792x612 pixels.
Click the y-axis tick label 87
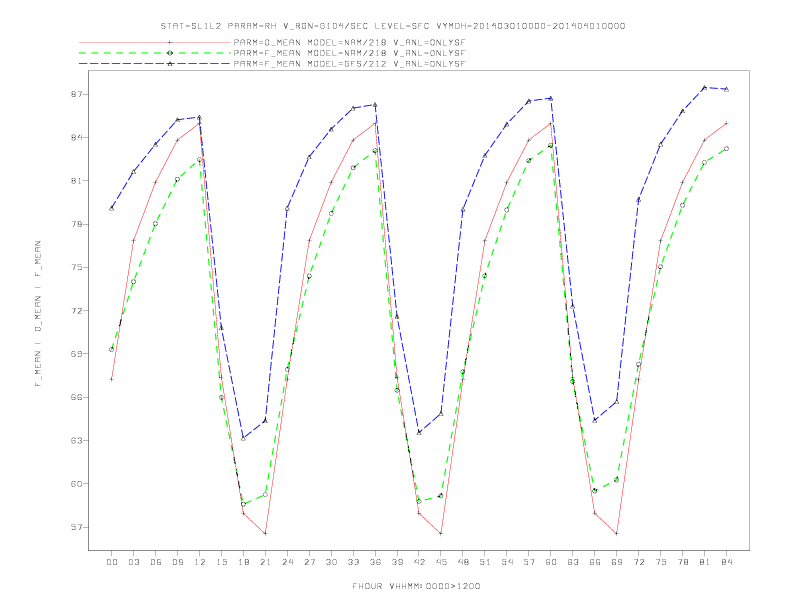point(77,94)
